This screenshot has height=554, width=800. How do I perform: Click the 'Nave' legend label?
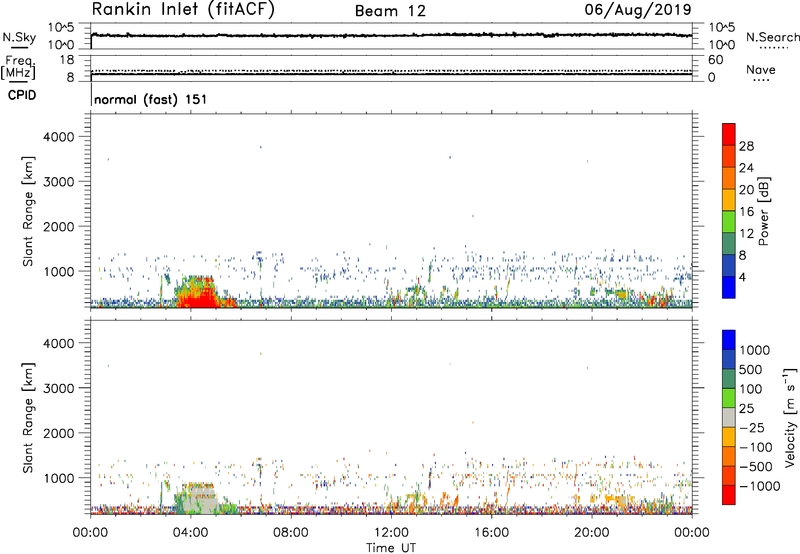click(x=761, y=70)
